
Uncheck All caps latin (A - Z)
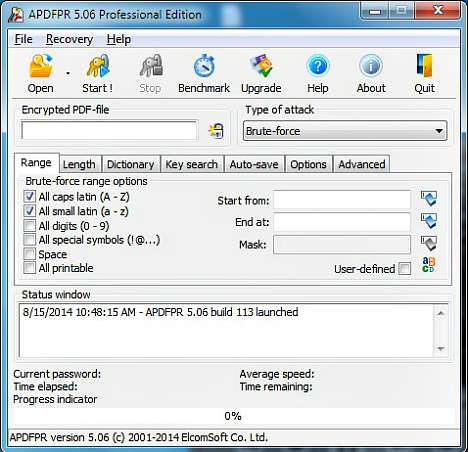click(x=29, y=196)
